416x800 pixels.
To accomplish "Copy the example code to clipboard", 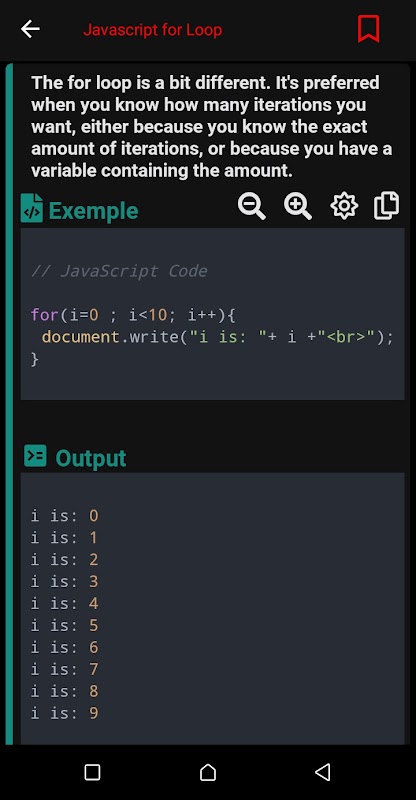I will 386,206.
